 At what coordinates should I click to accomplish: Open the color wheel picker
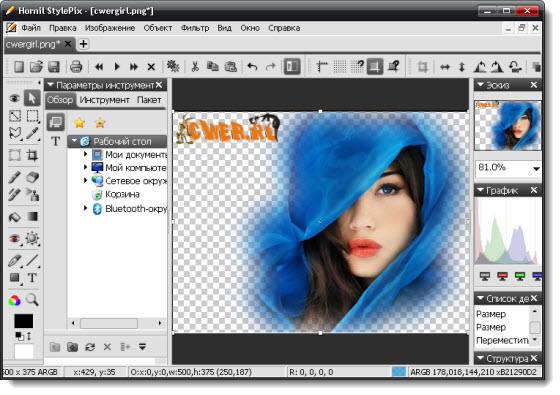coord(15,301)
